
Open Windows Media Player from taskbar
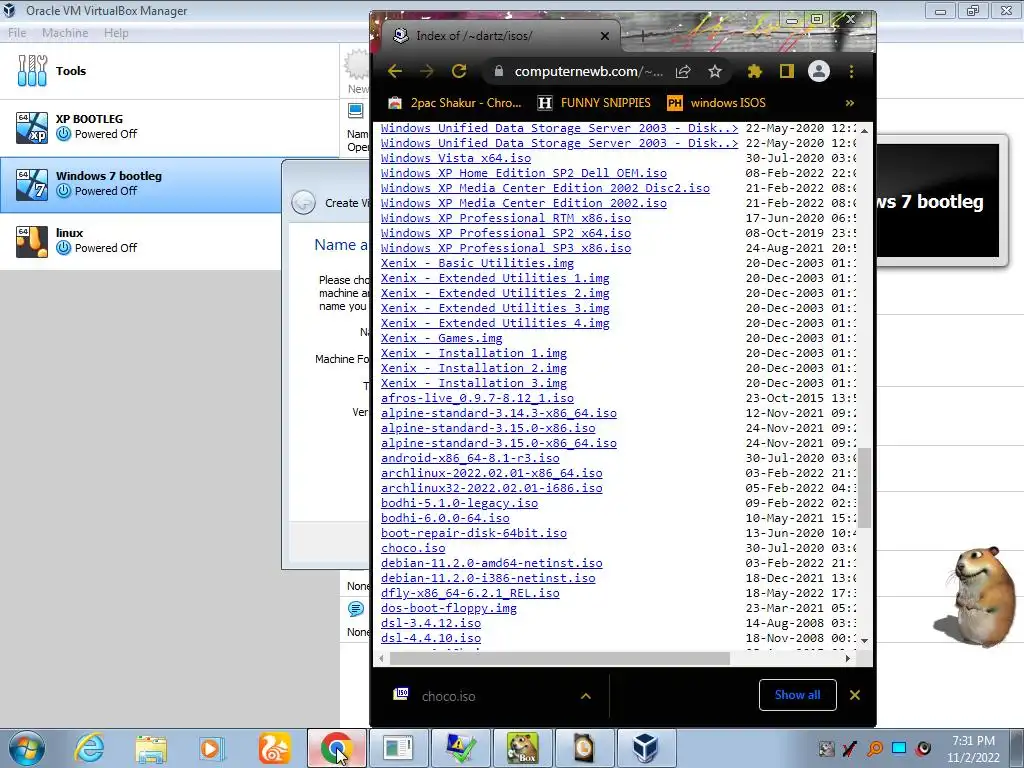212,748
